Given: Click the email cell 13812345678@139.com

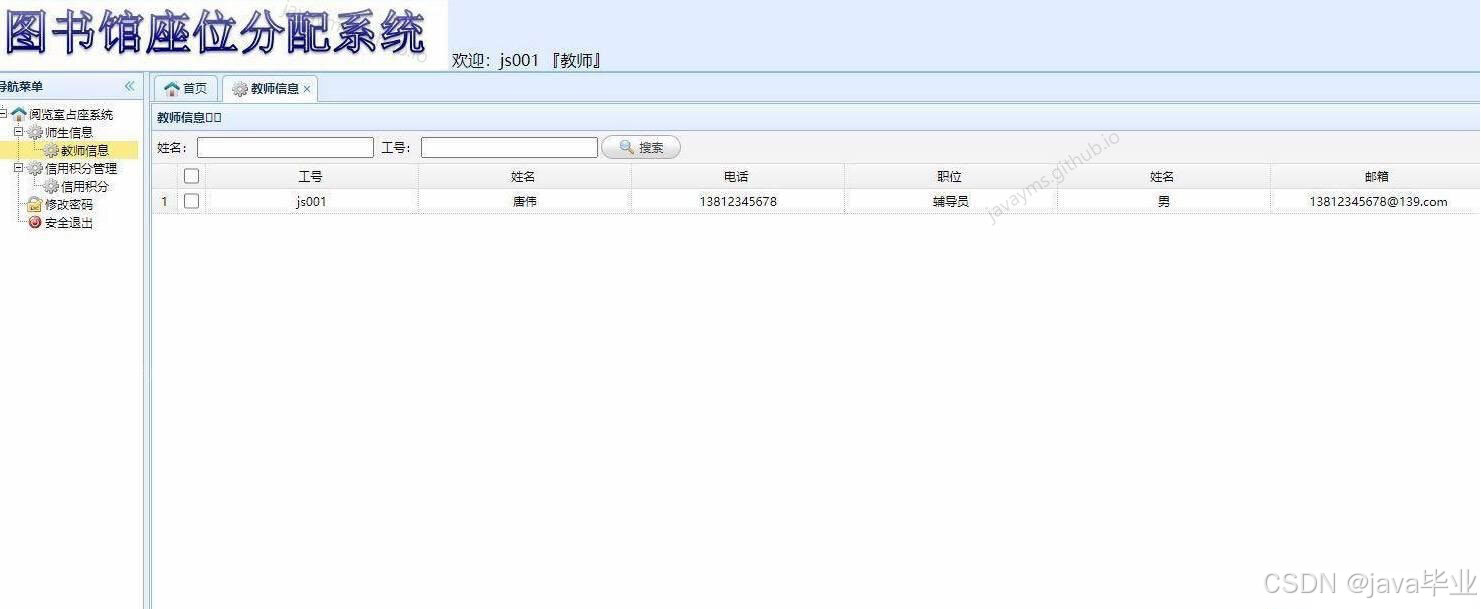Looking at the screenshot, I should (x=1377, y=201).
